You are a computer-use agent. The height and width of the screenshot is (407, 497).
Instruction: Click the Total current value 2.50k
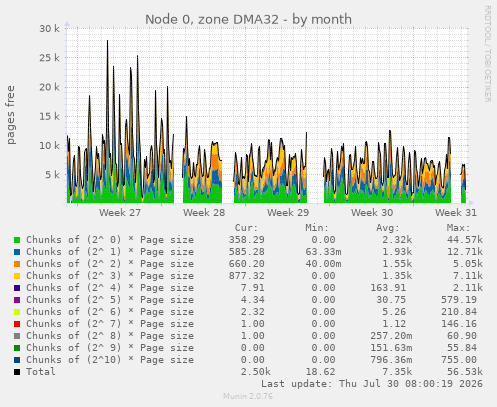tap(256, 372)
